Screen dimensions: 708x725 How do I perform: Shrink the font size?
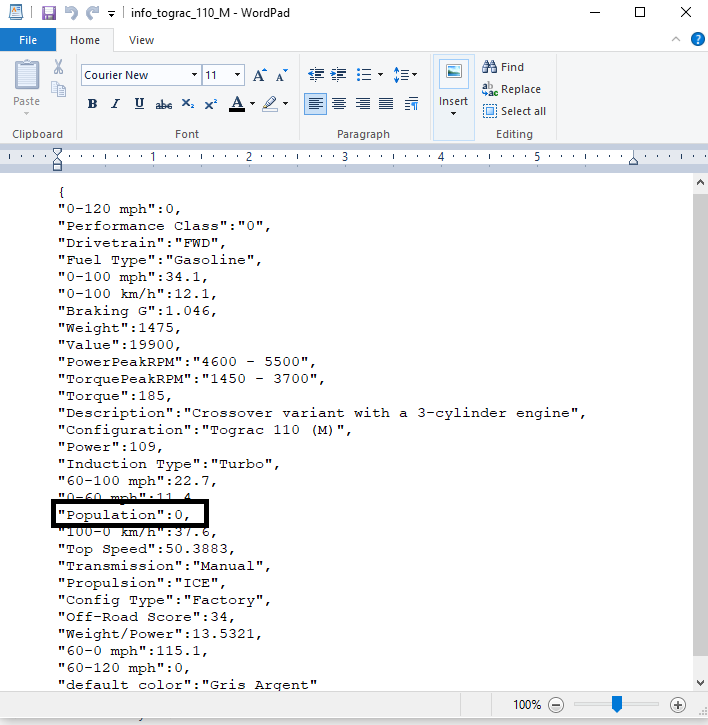[x=282, y=75]
